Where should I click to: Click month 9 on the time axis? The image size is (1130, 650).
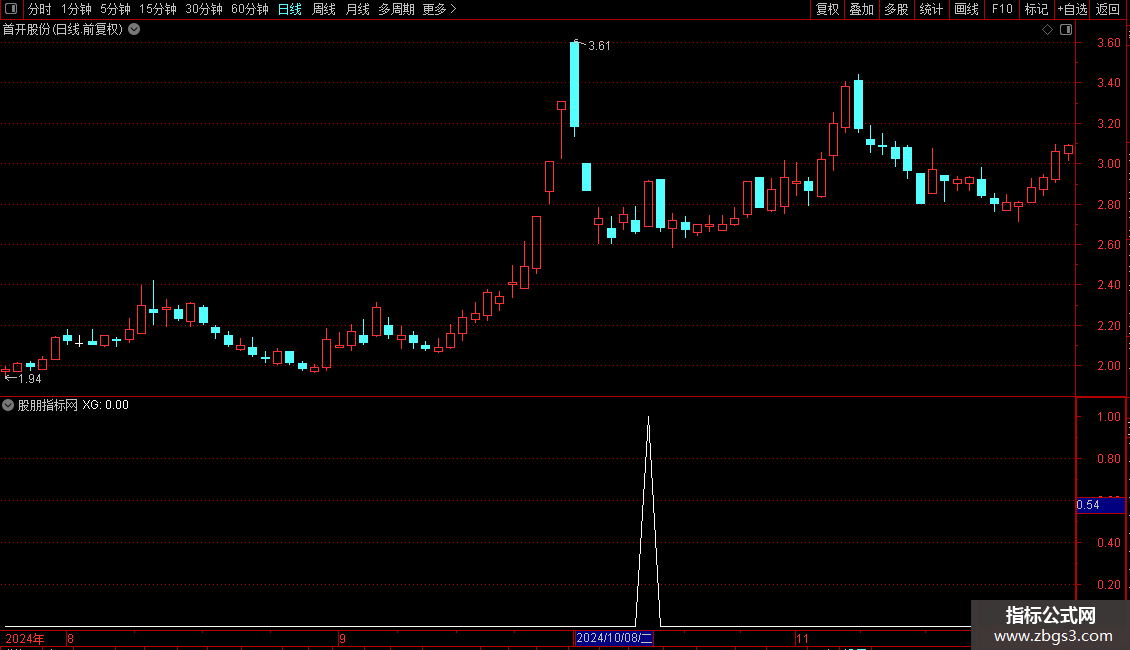[342, 638]
